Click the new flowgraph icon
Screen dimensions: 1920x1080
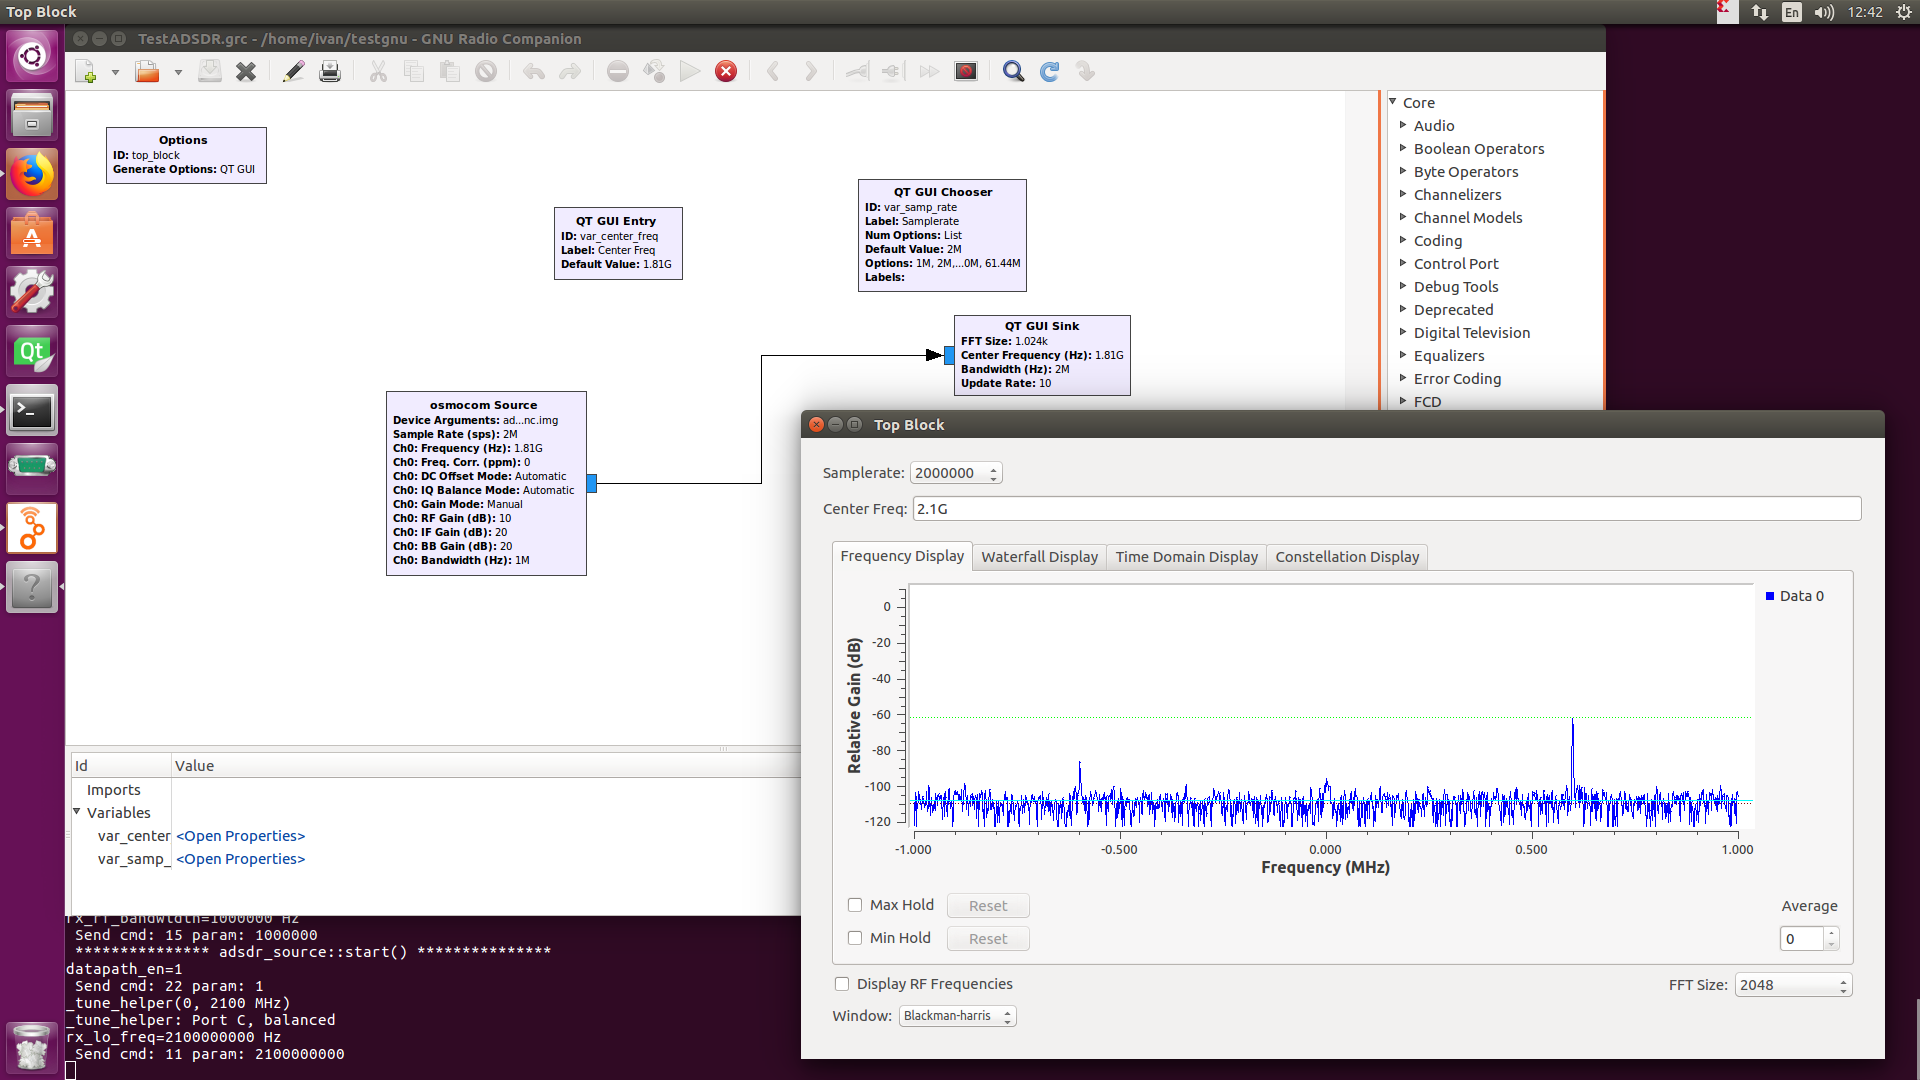[x=86, y=71]
